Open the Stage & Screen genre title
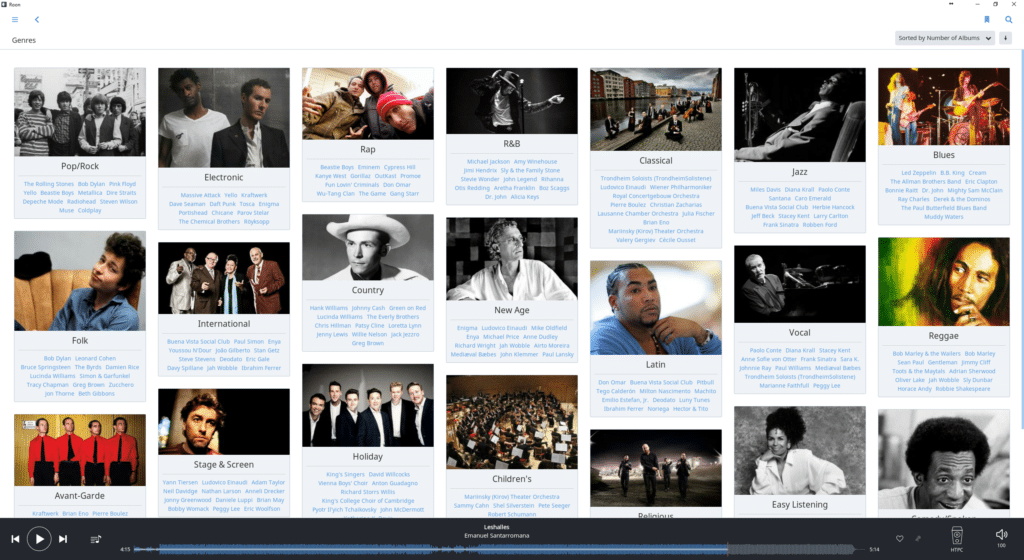The width and height of the screenshot is (1024, 560). click(223, 465)
